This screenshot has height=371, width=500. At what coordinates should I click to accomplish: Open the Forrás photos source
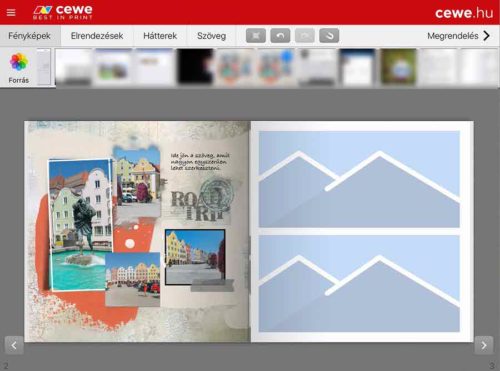coord(19,67)
